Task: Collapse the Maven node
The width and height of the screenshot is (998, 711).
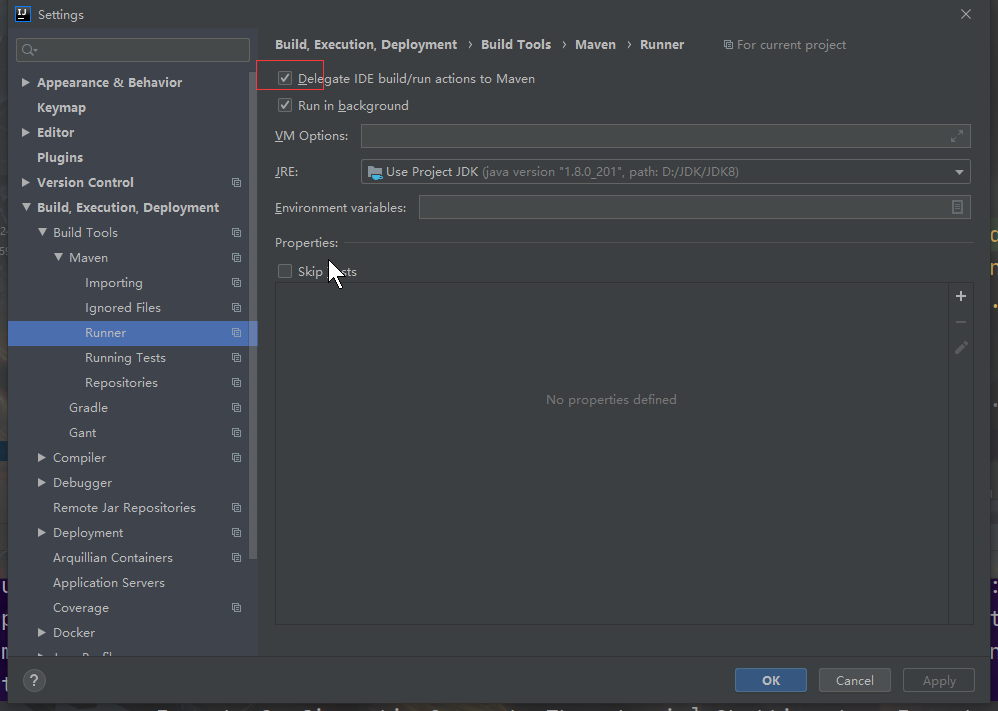Action: 58,257
